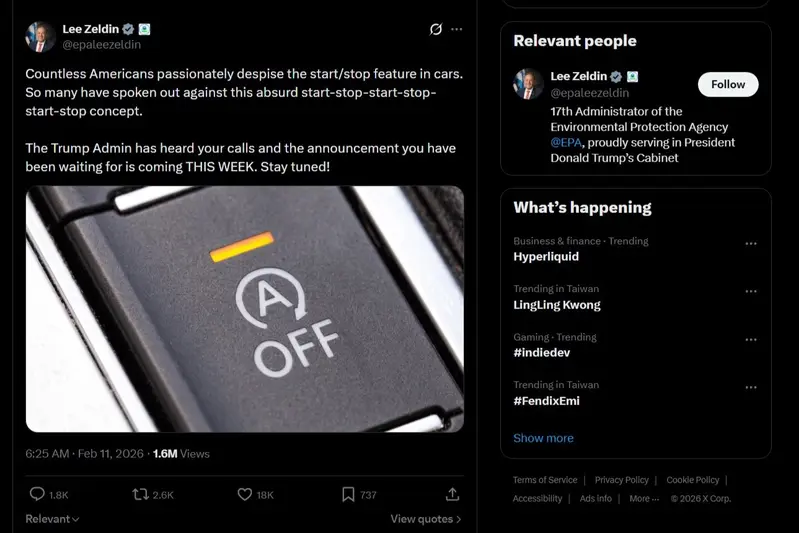Expand the Relevant replies sort dropdown
The width and height of the screenshot is (799, 533).
pyautogui.click(x=52, y=519)
